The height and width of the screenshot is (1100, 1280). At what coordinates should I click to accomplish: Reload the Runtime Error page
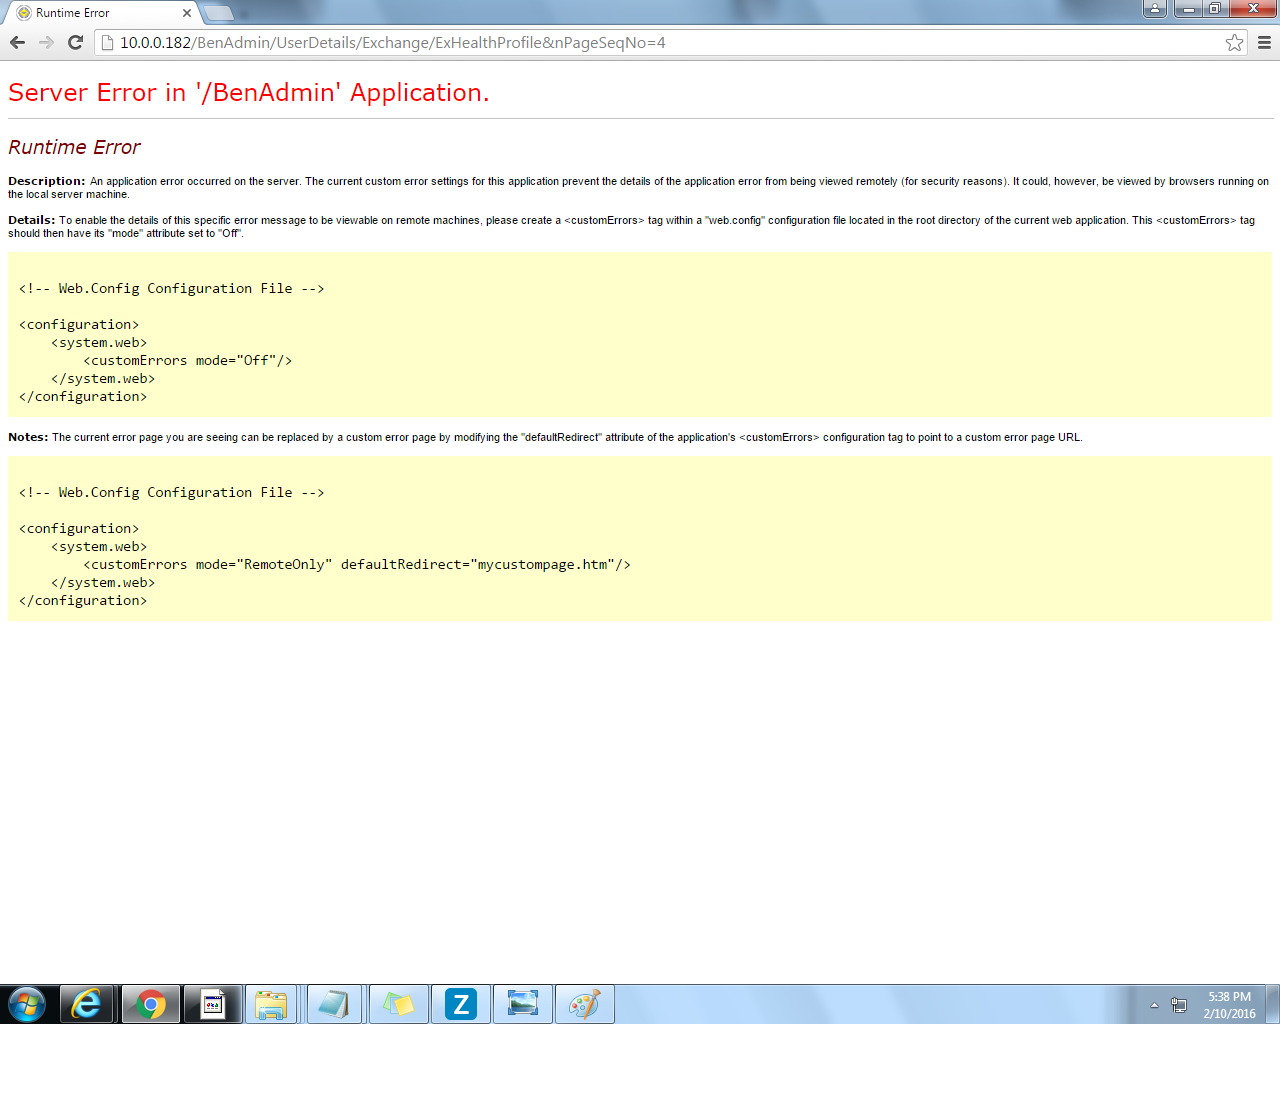click(x=75, y=42)
